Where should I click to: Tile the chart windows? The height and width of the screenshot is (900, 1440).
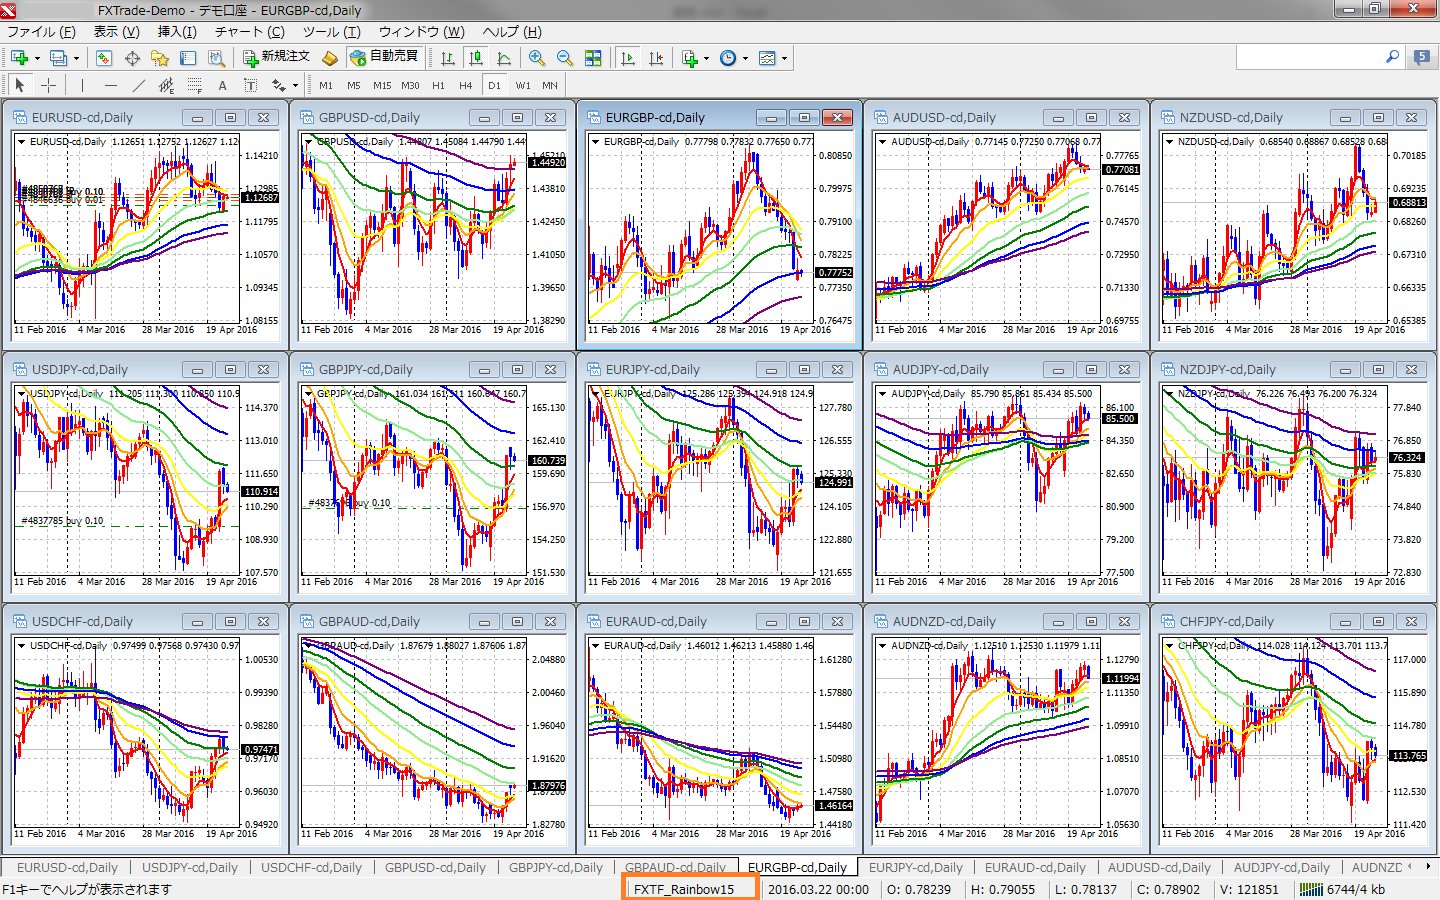click(x=593, y=58)
